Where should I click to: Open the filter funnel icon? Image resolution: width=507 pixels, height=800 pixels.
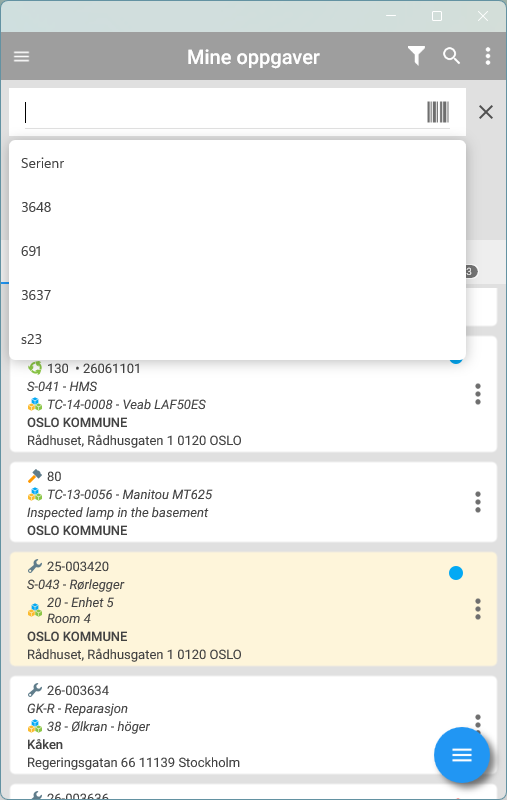416,56
